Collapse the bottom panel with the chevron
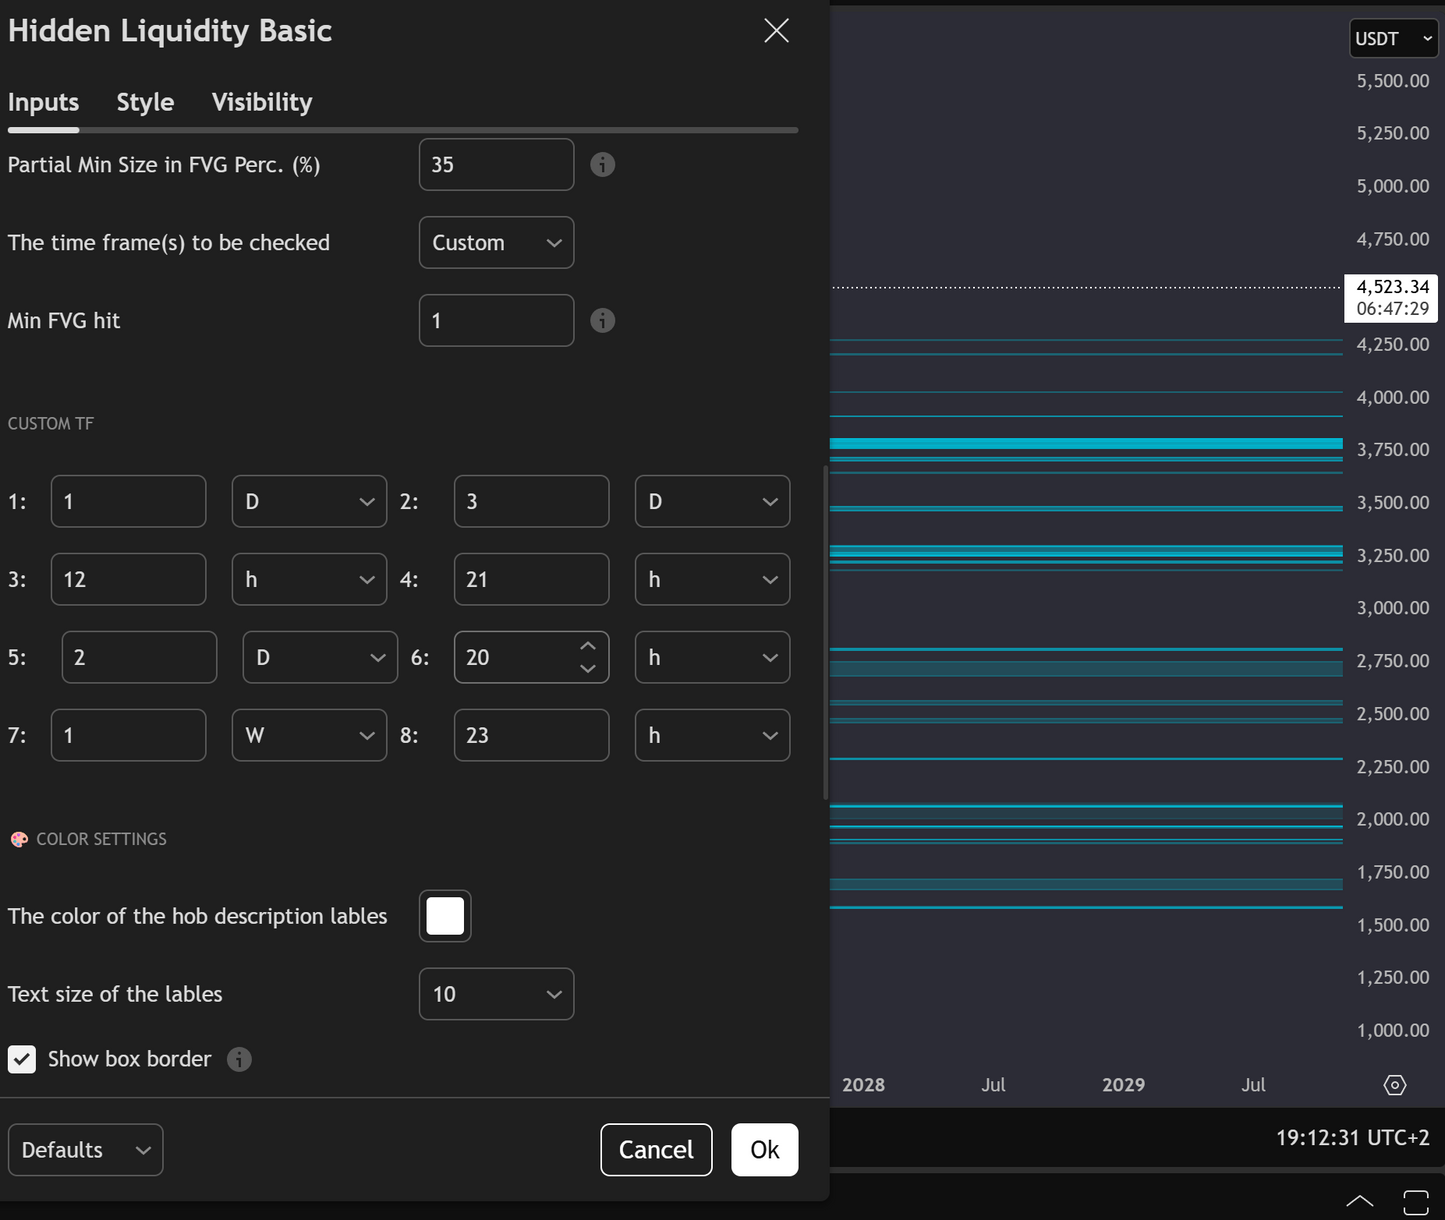 pos(1359,1201)
